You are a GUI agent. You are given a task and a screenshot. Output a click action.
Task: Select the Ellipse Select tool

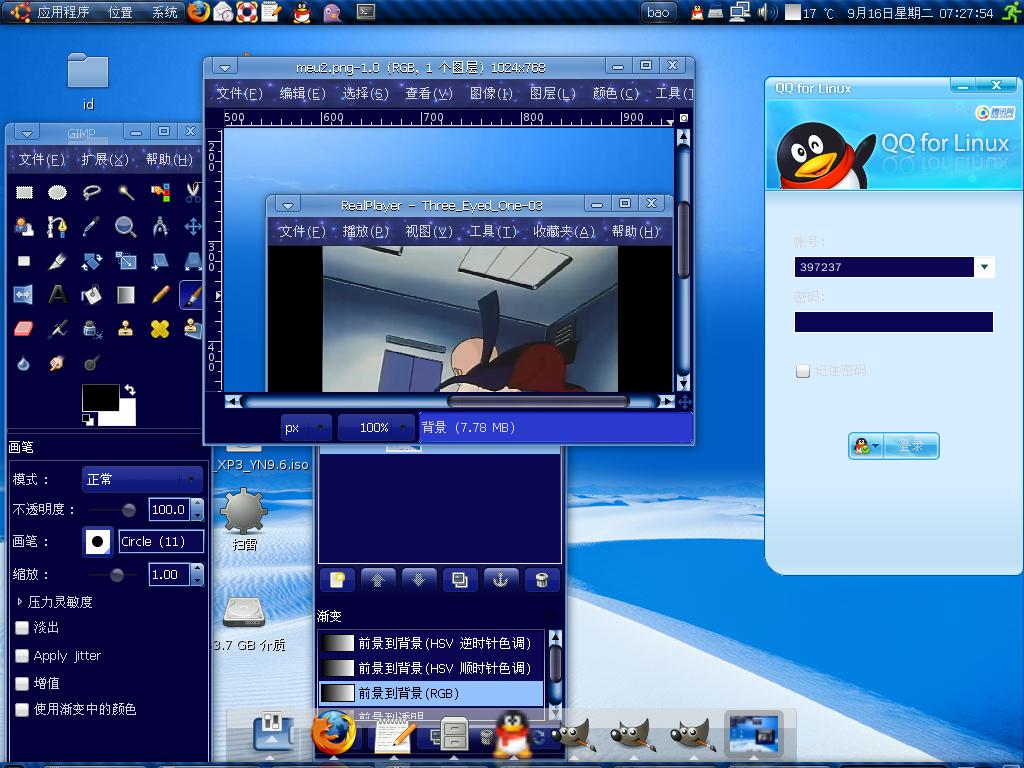(x=57, y=192)
